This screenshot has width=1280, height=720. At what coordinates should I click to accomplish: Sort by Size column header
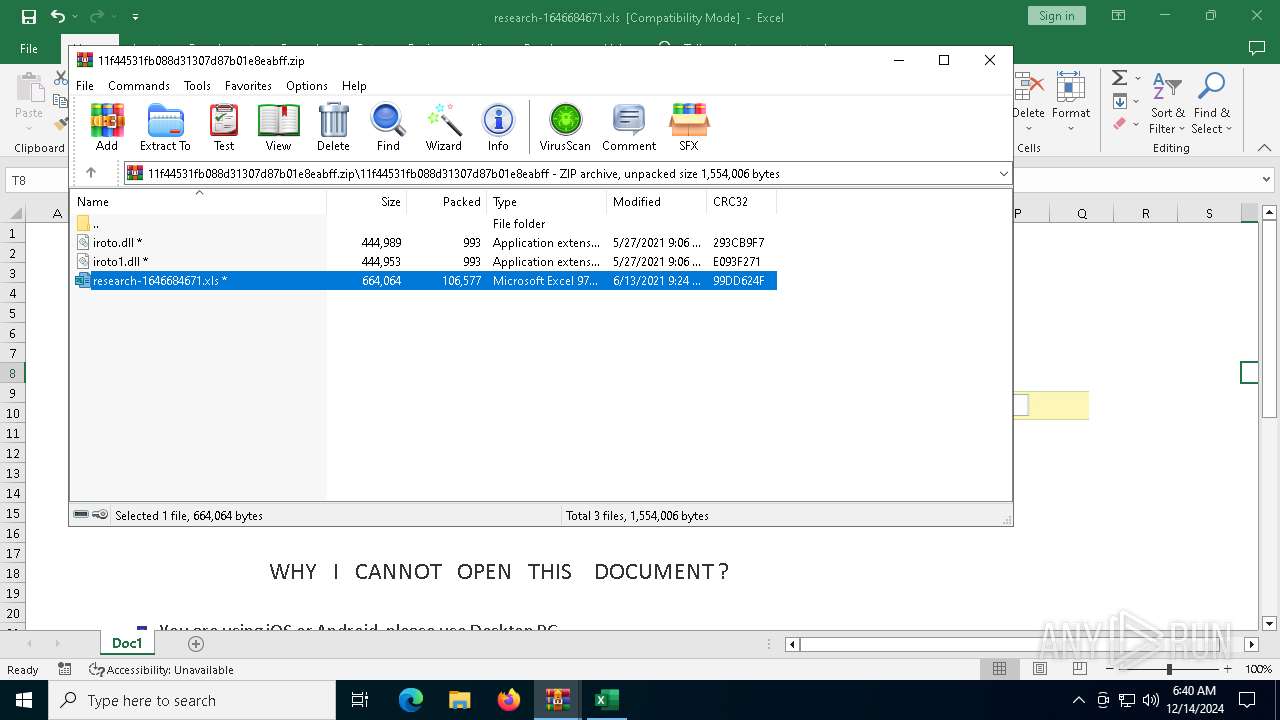pyautogui.click(x=366, y=201)
